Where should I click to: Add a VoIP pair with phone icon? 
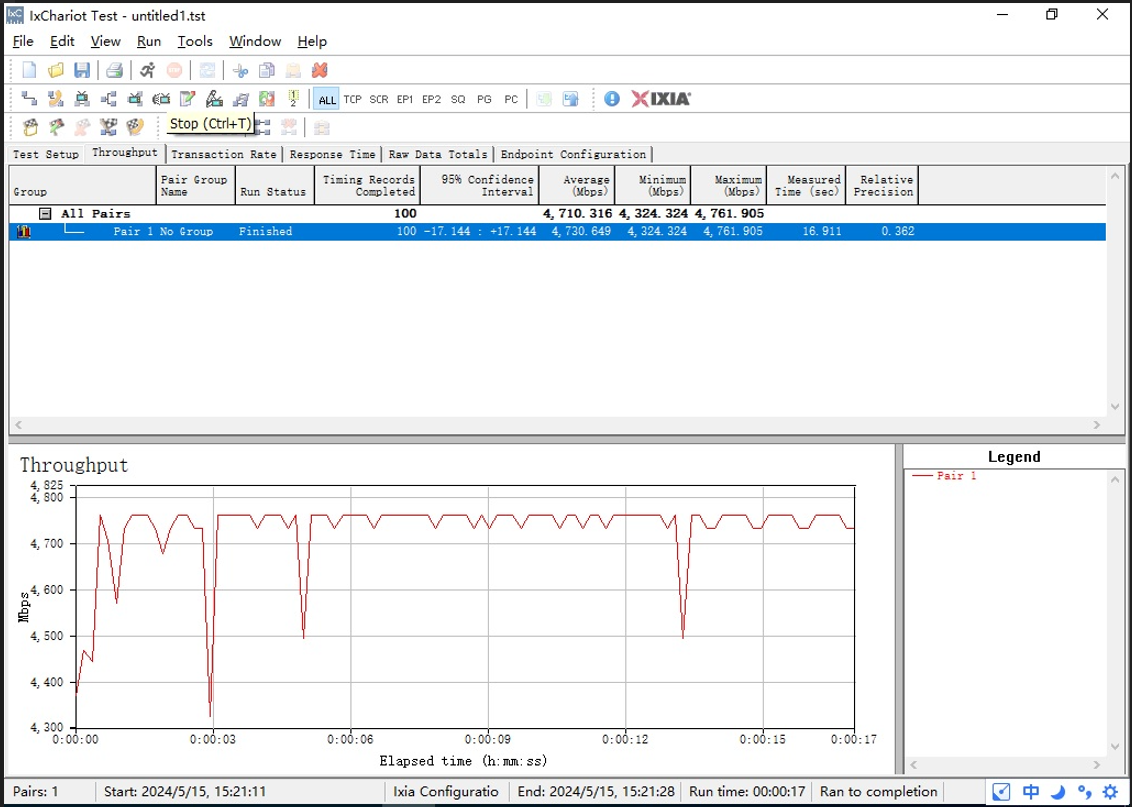(x=56, y=99)
